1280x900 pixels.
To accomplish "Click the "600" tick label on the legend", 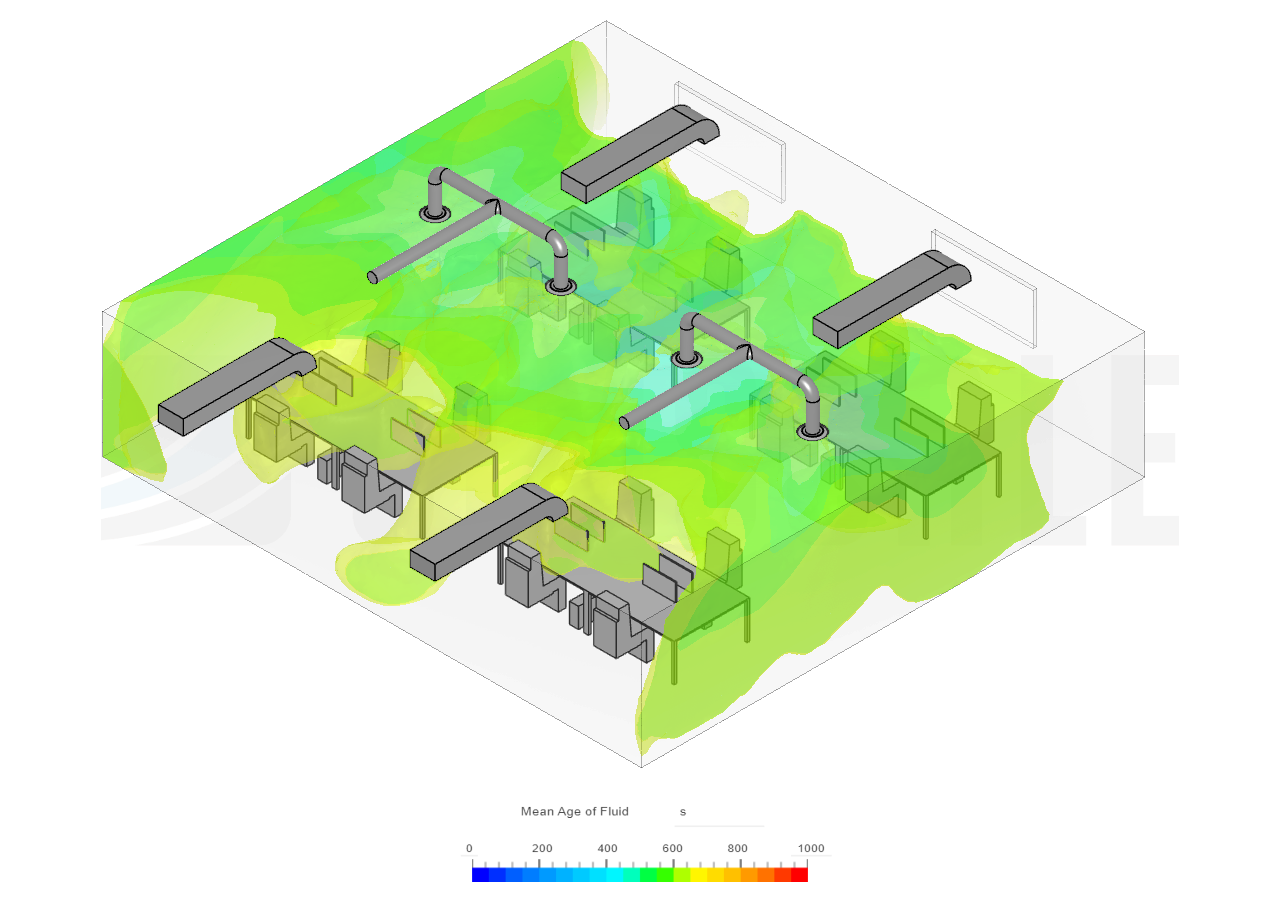I will 672,848.
